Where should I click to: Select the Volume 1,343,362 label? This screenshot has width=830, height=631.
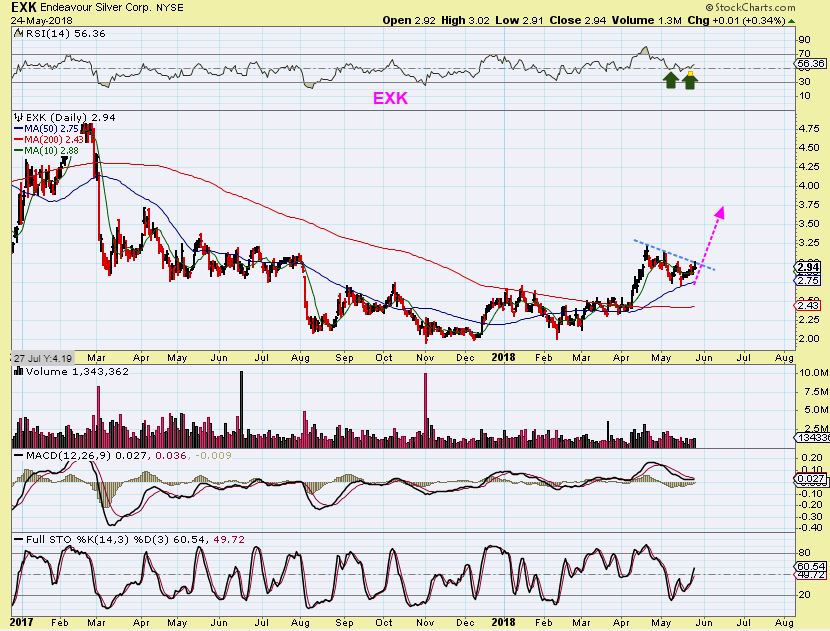coord(77,372)
